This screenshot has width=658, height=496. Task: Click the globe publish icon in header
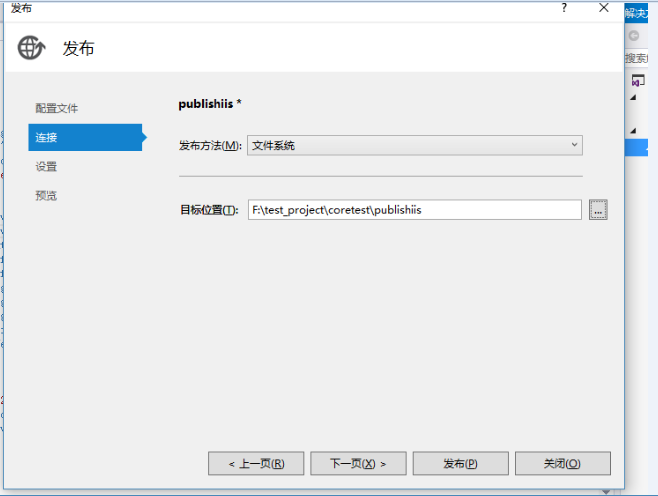click(31, 48)
